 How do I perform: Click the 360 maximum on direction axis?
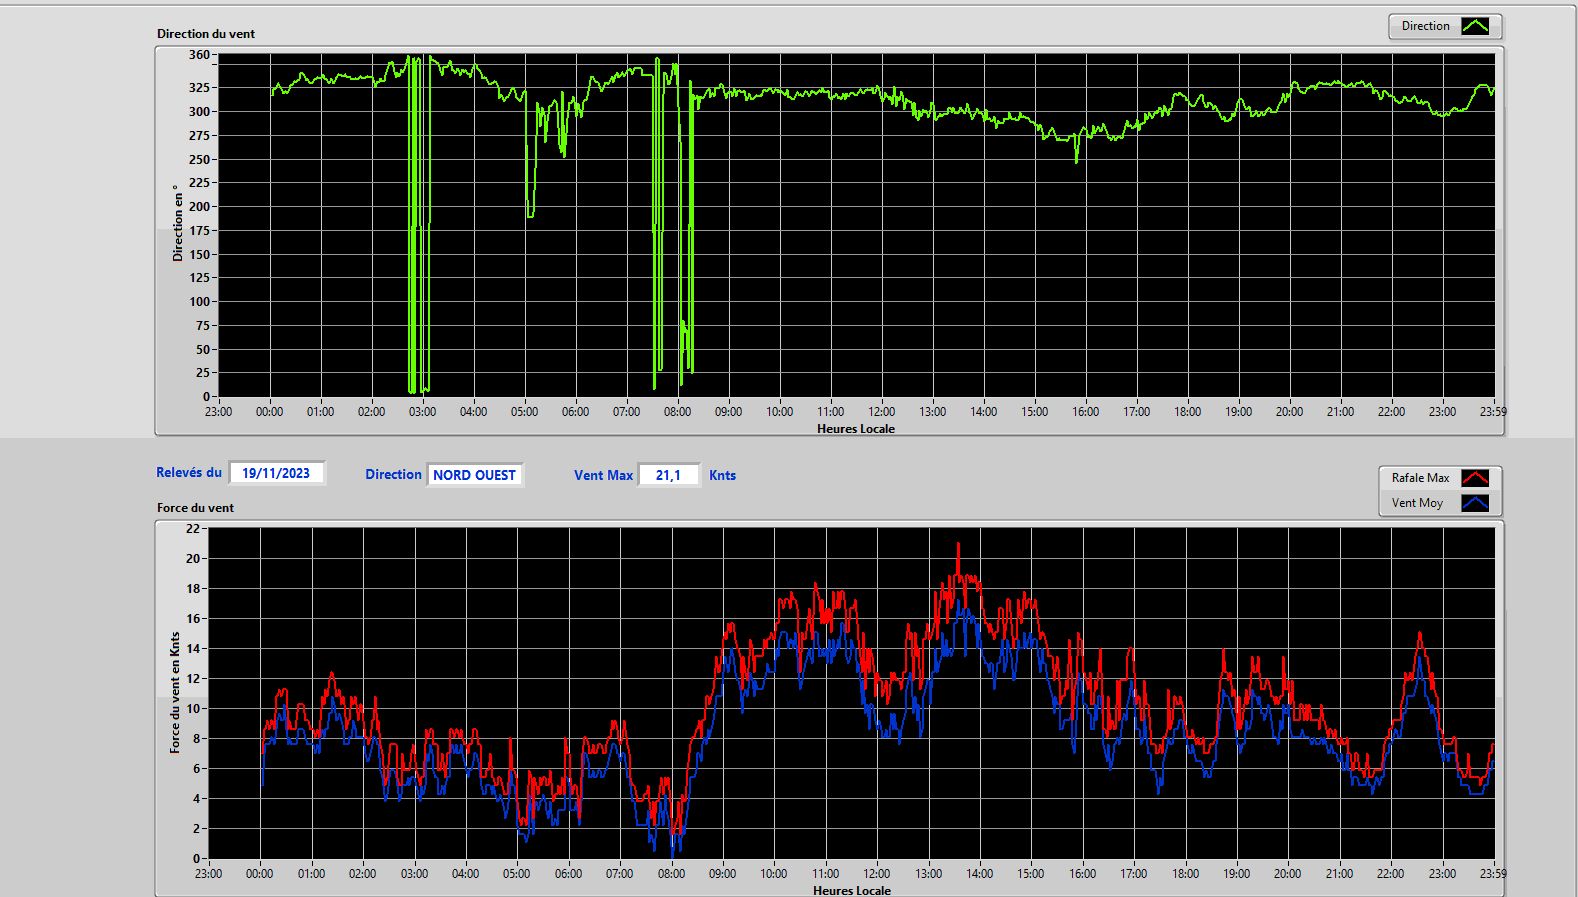(199, 55)
